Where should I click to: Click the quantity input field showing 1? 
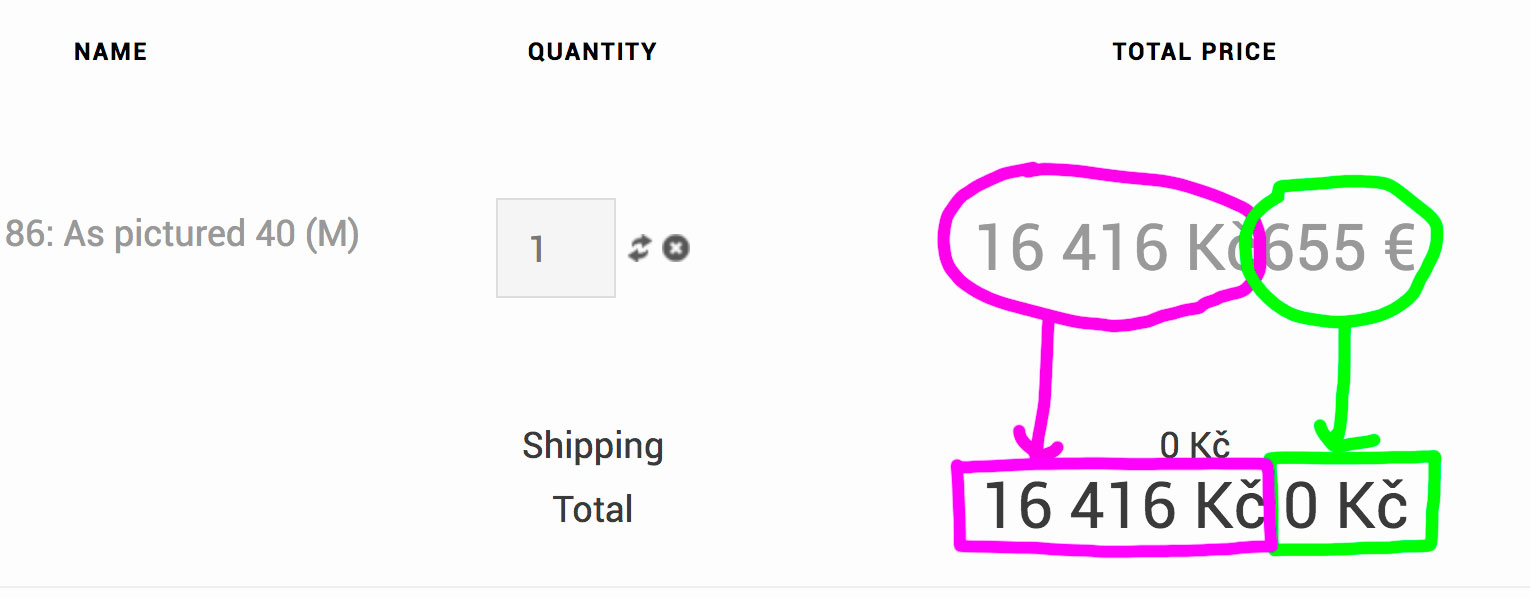coord(555,248)
